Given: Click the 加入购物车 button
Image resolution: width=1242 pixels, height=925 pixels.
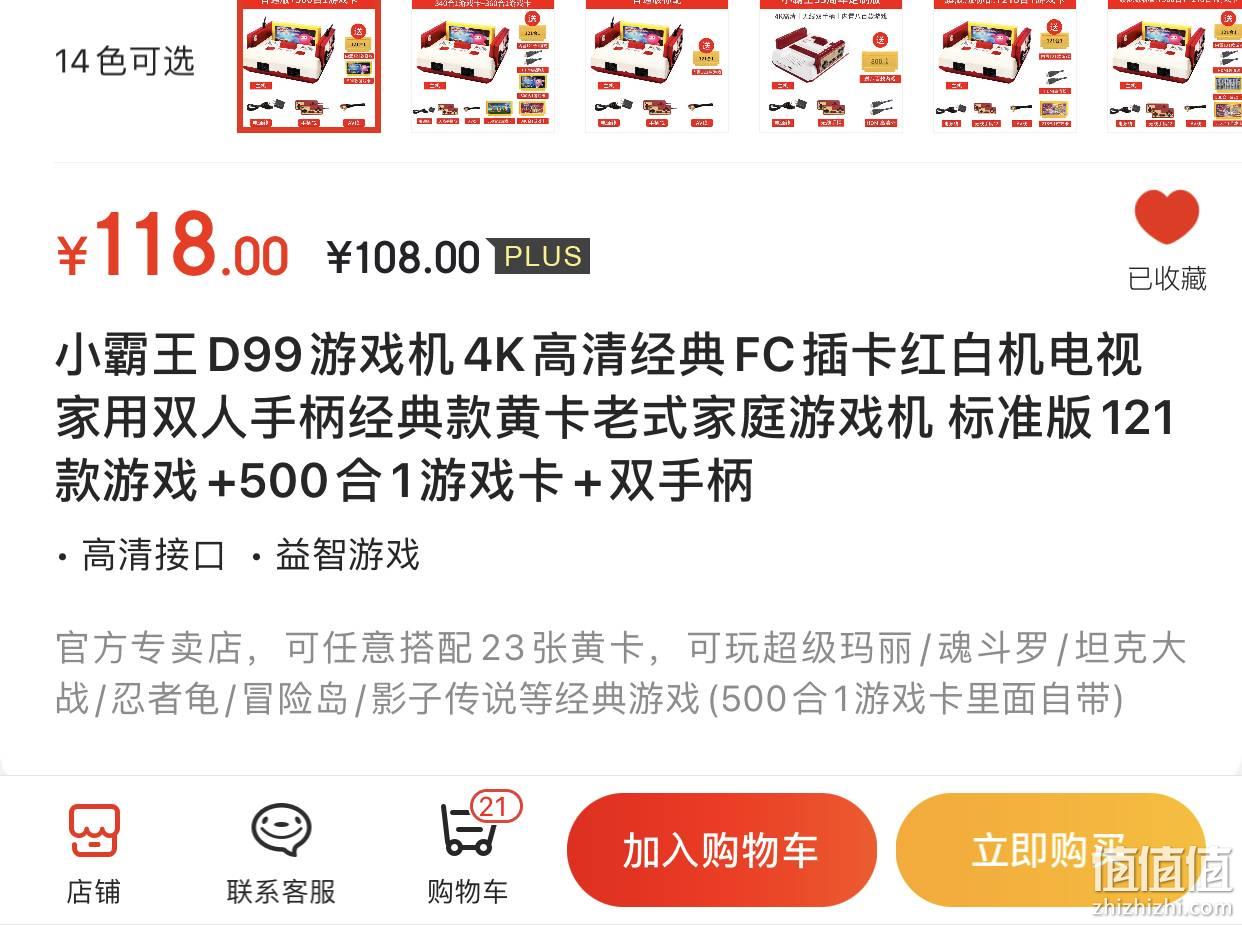Looking at the screenshot, I should coord(721,851).
